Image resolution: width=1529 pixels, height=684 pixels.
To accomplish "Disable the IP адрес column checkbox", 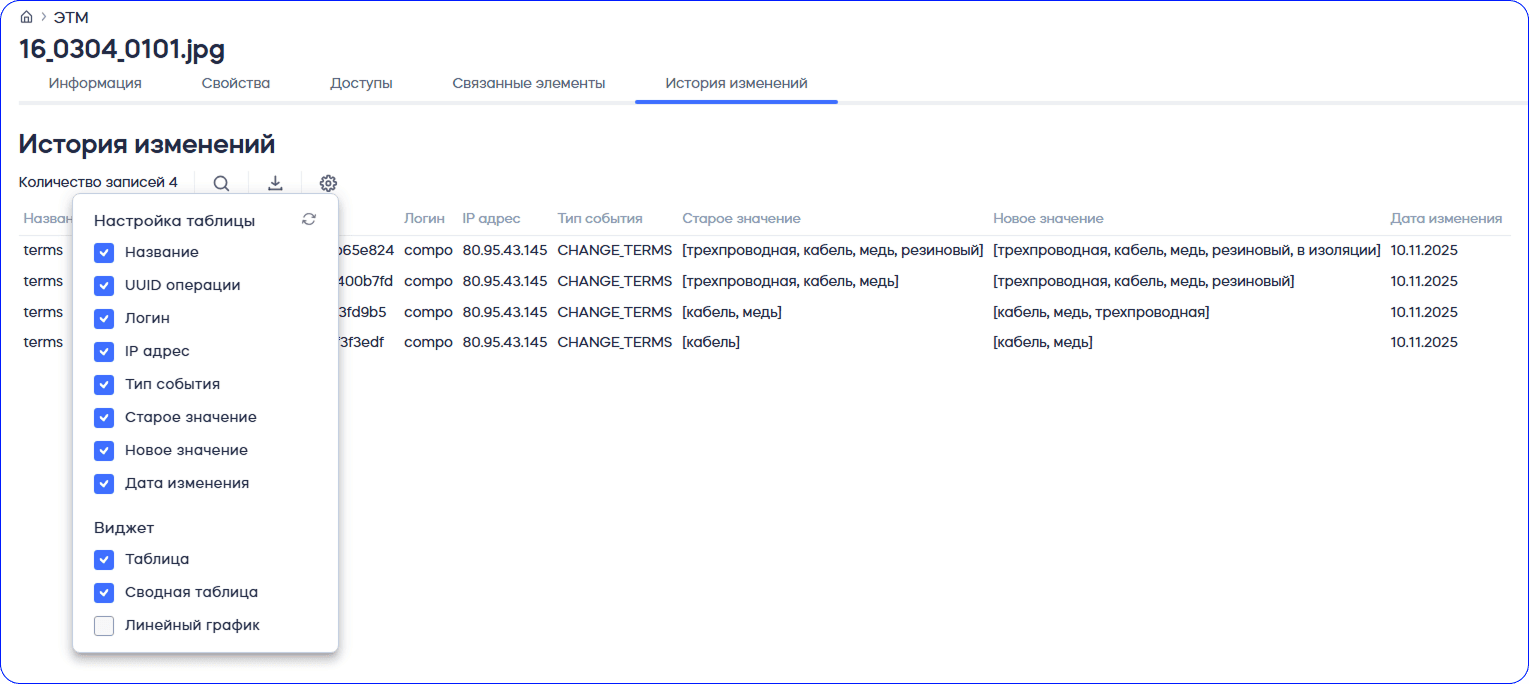I will point(104,352).
